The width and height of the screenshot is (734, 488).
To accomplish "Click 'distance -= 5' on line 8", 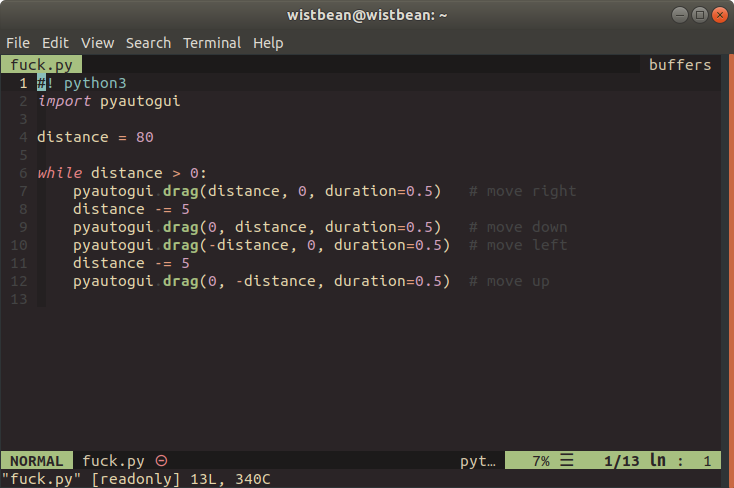I will coord(131,209).
